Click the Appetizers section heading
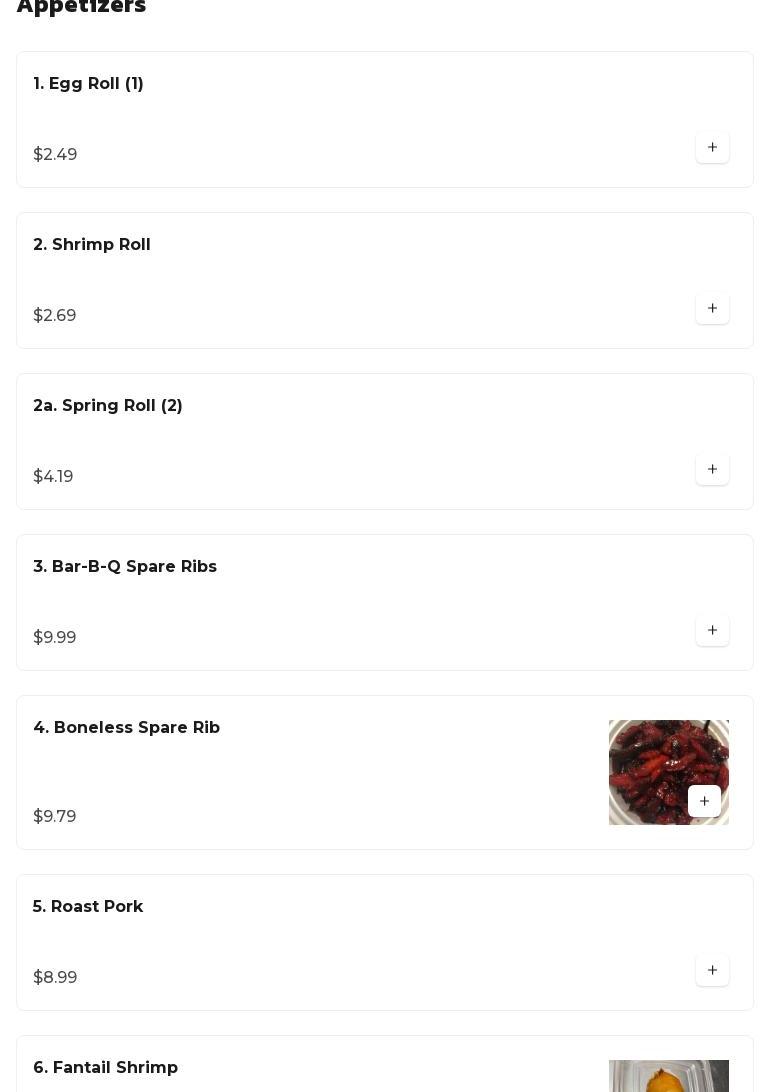The image size is (770, 1092). [82, 7]
